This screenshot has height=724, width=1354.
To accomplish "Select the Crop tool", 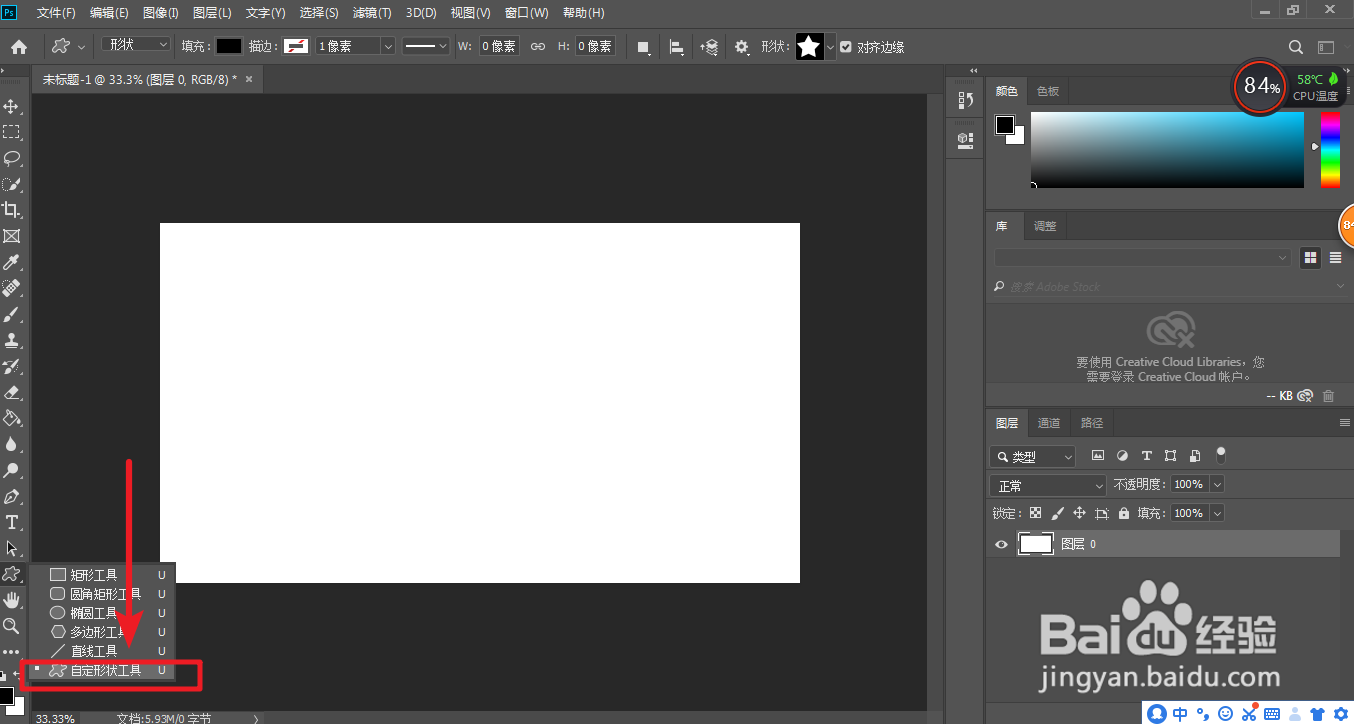I will pos(12,210).
